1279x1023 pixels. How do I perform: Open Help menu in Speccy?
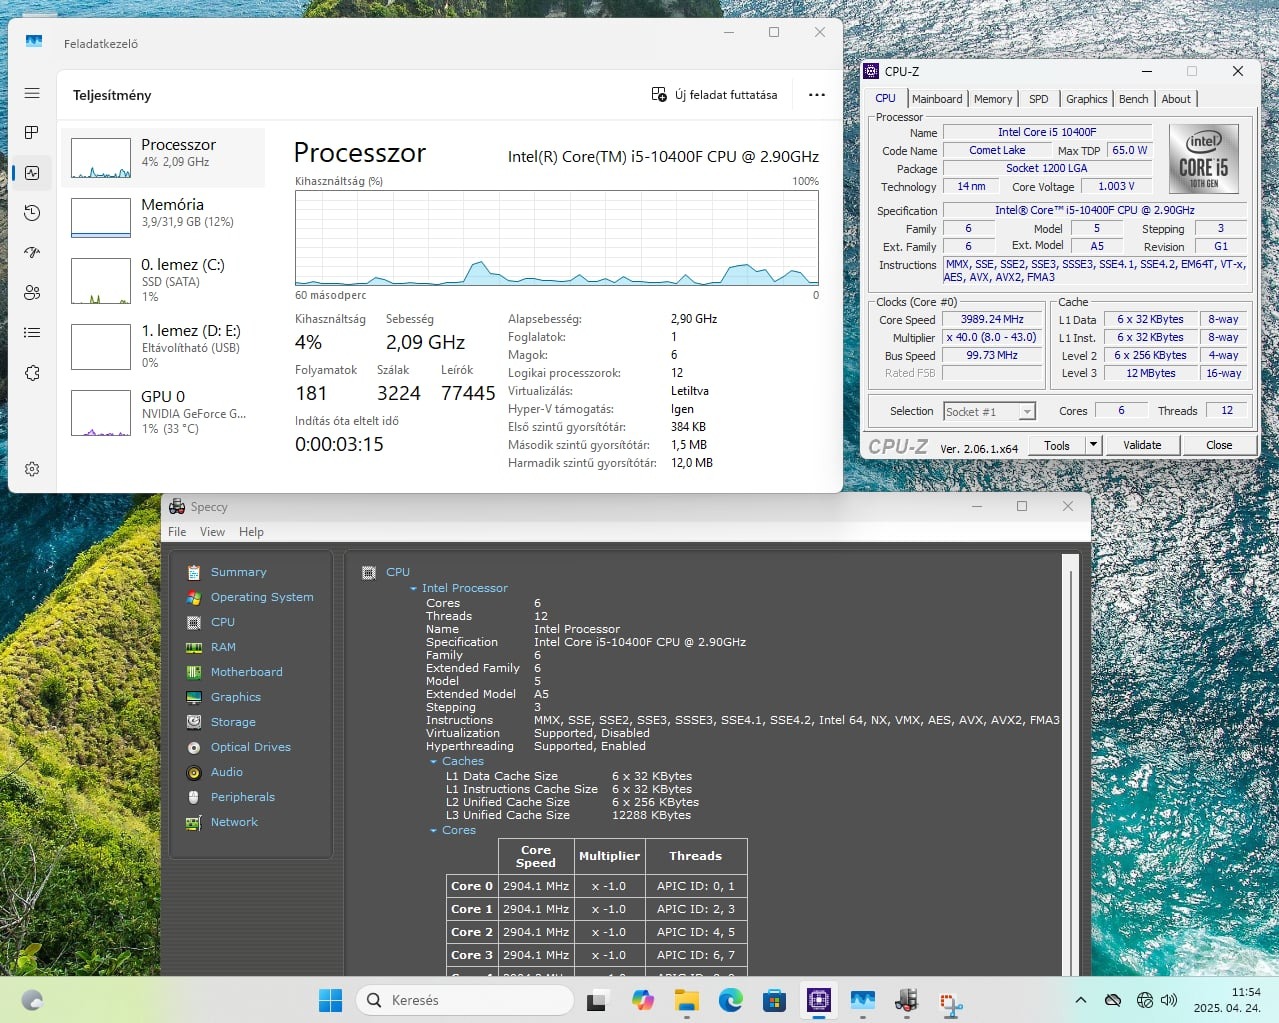(x=251, y=532)
